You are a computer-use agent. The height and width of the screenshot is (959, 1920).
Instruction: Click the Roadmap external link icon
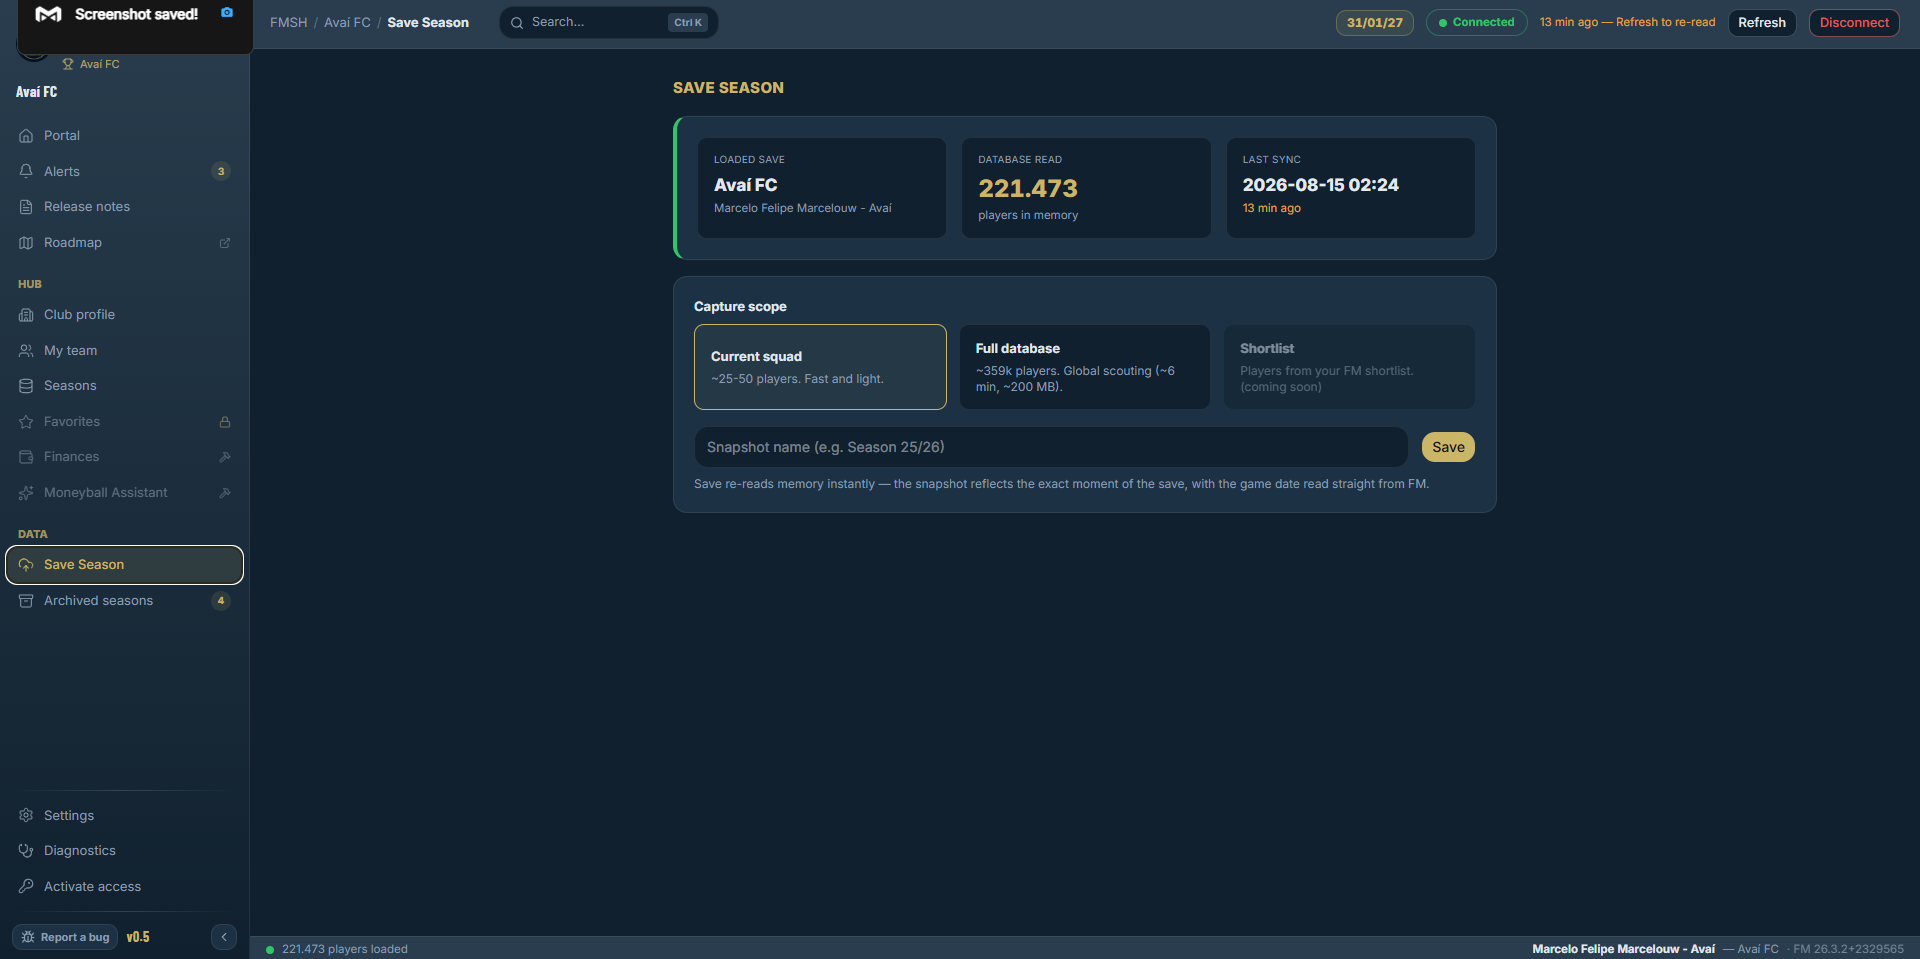pos(225,243)
